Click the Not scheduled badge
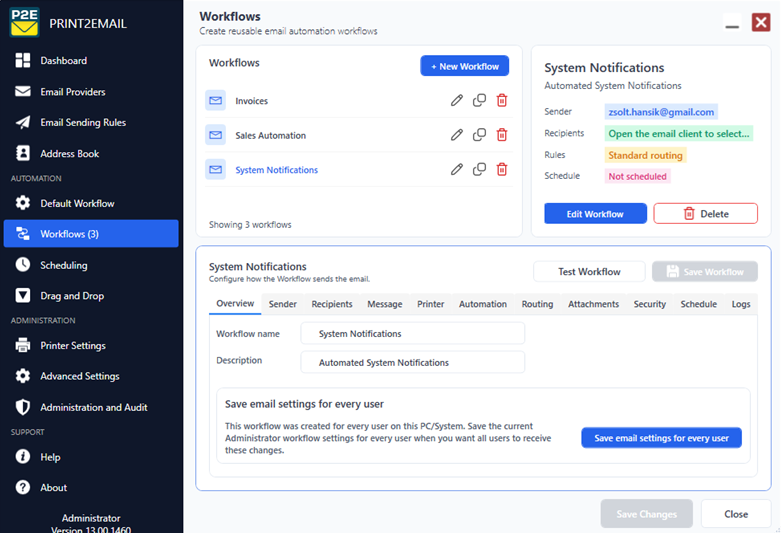The width and height of the screenshot is (781, 533). [x=638, y=176]
